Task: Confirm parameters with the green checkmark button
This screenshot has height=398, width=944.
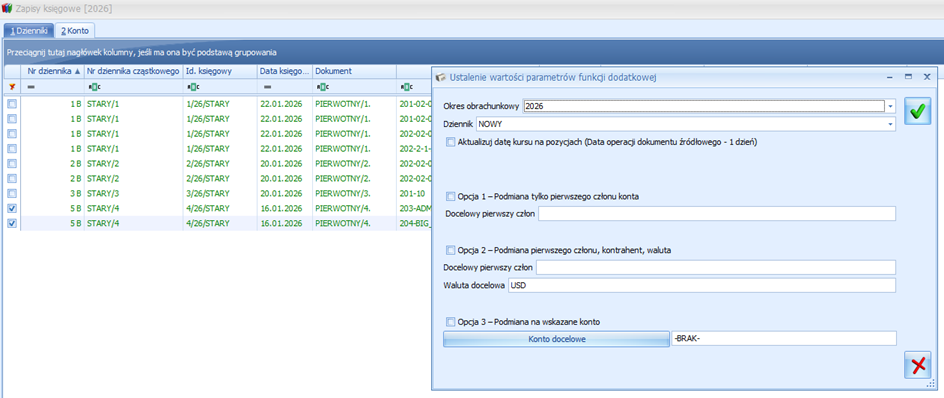Action: pos(918,112)
